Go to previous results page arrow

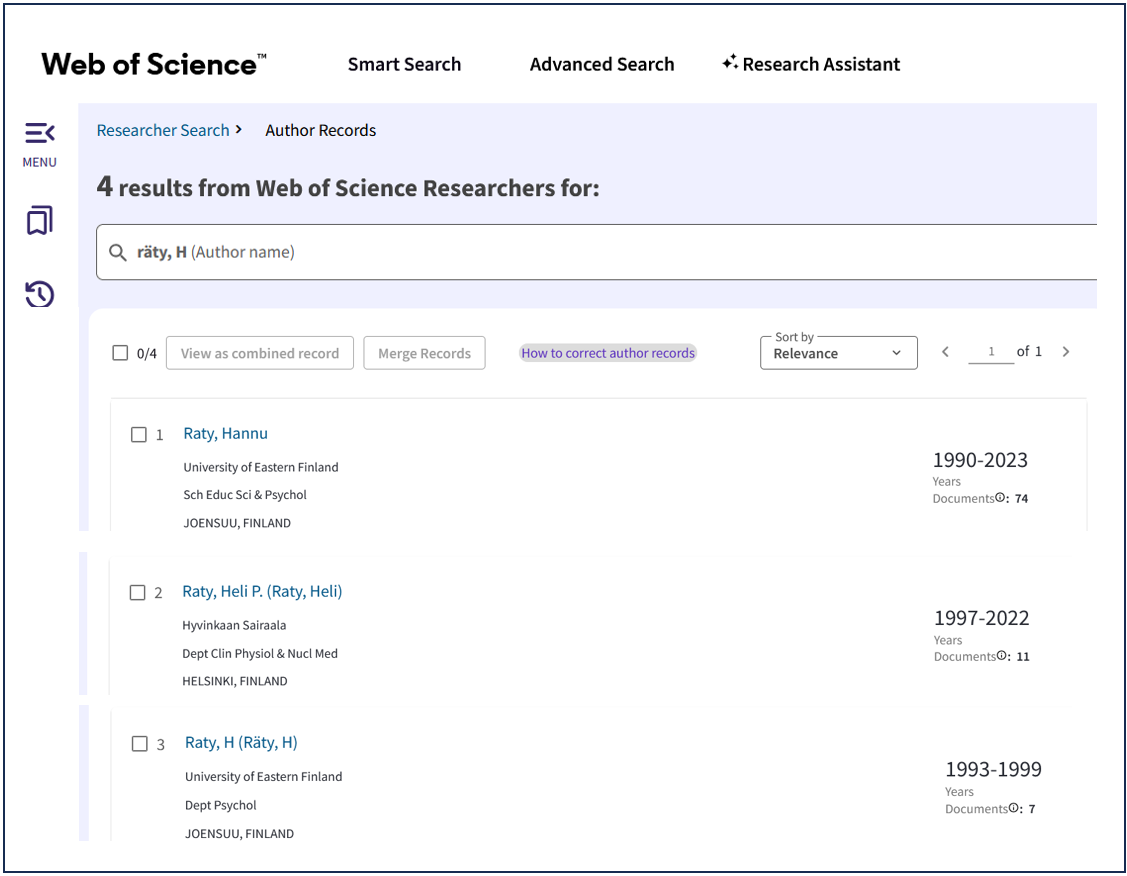pyautogui.click(x=945, y=351)
